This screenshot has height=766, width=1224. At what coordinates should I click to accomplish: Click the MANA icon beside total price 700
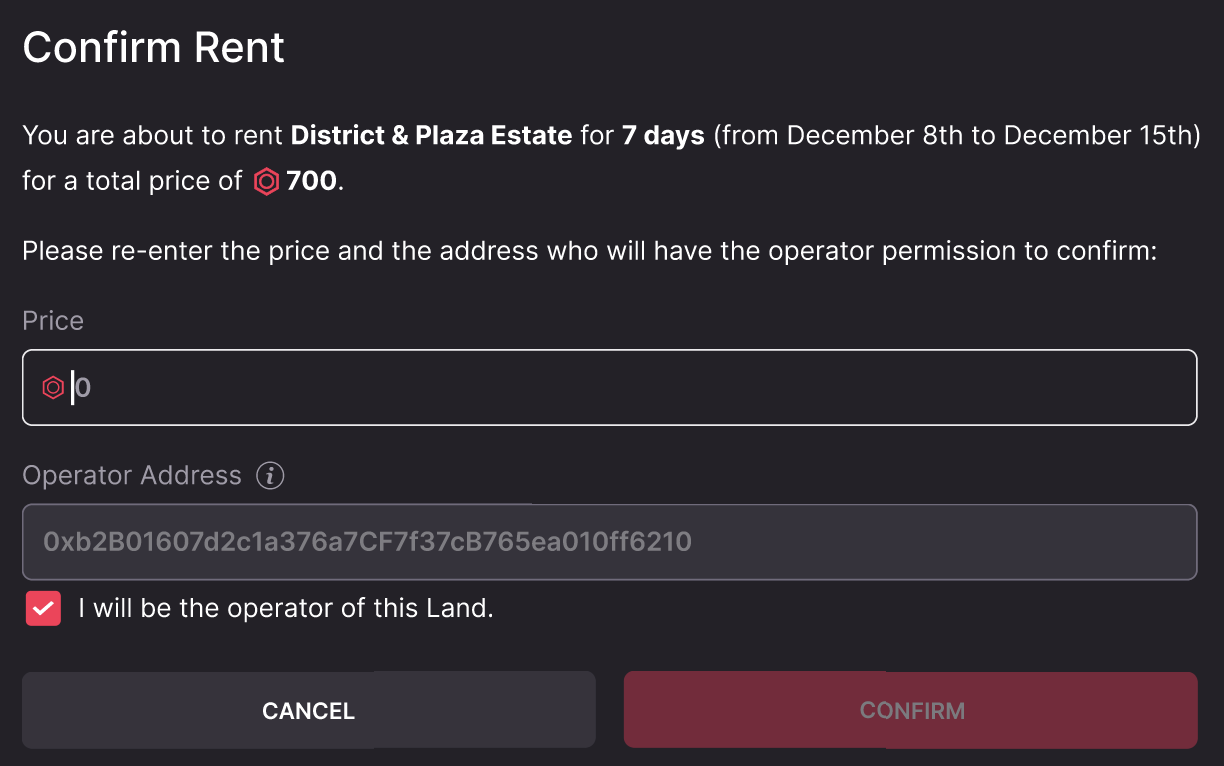(266, 181)
